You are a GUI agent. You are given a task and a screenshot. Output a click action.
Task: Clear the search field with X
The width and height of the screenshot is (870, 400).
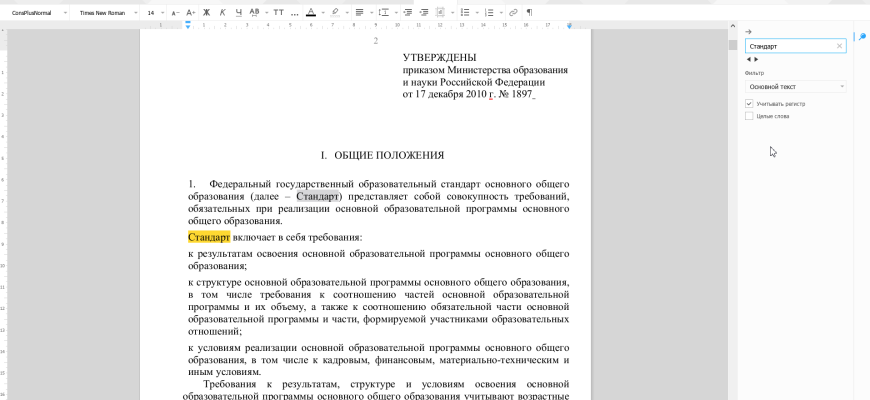pos(839,46)
